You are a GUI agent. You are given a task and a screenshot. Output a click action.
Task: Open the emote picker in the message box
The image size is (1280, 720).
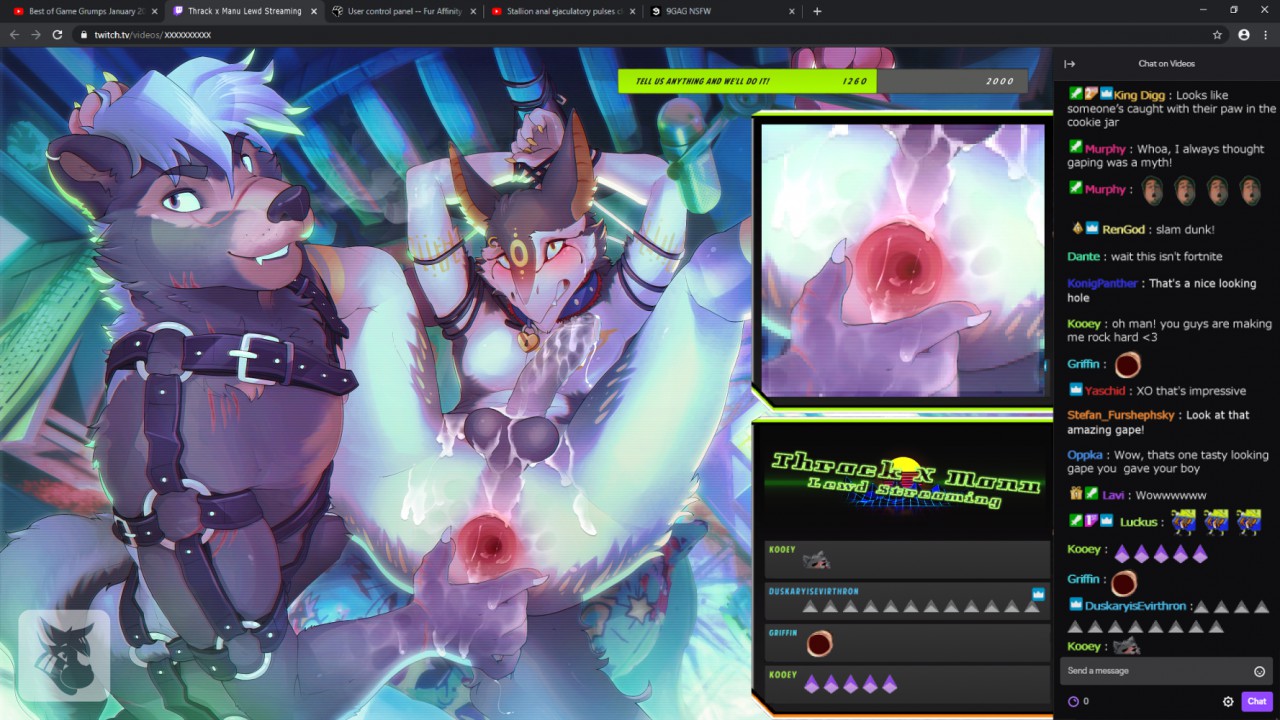[x=1259, y=671]
